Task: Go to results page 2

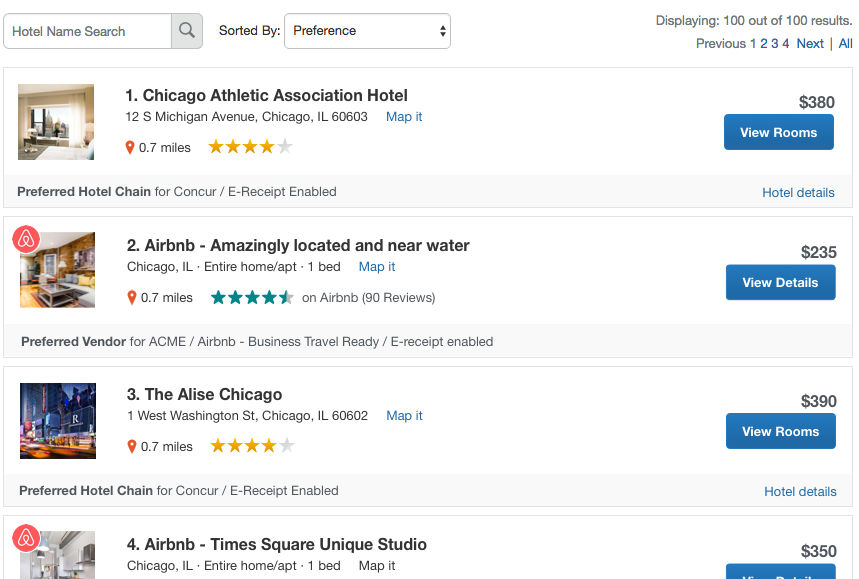Action: pyautogui.click(x=764, y=43)
